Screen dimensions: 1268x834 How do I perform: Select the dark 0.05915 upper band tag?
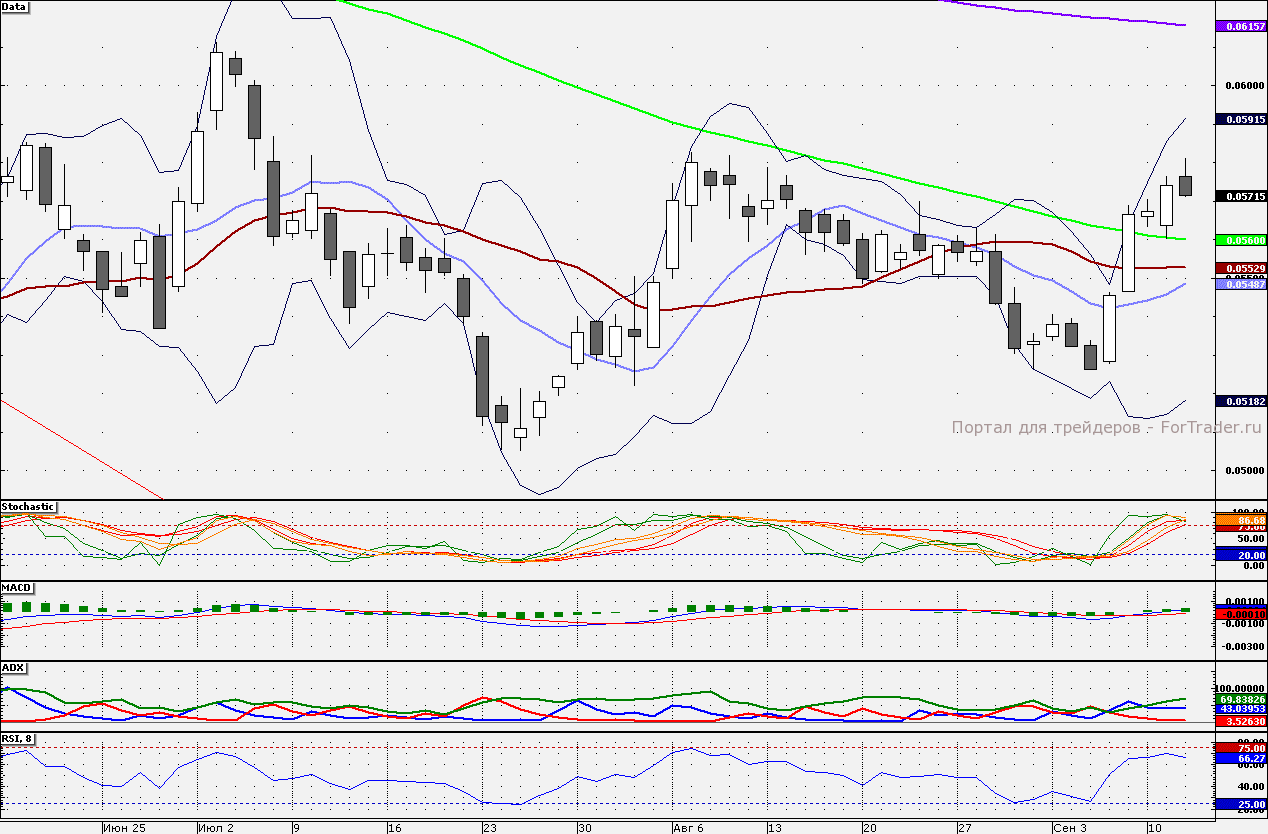click(x=1240, y=119)
